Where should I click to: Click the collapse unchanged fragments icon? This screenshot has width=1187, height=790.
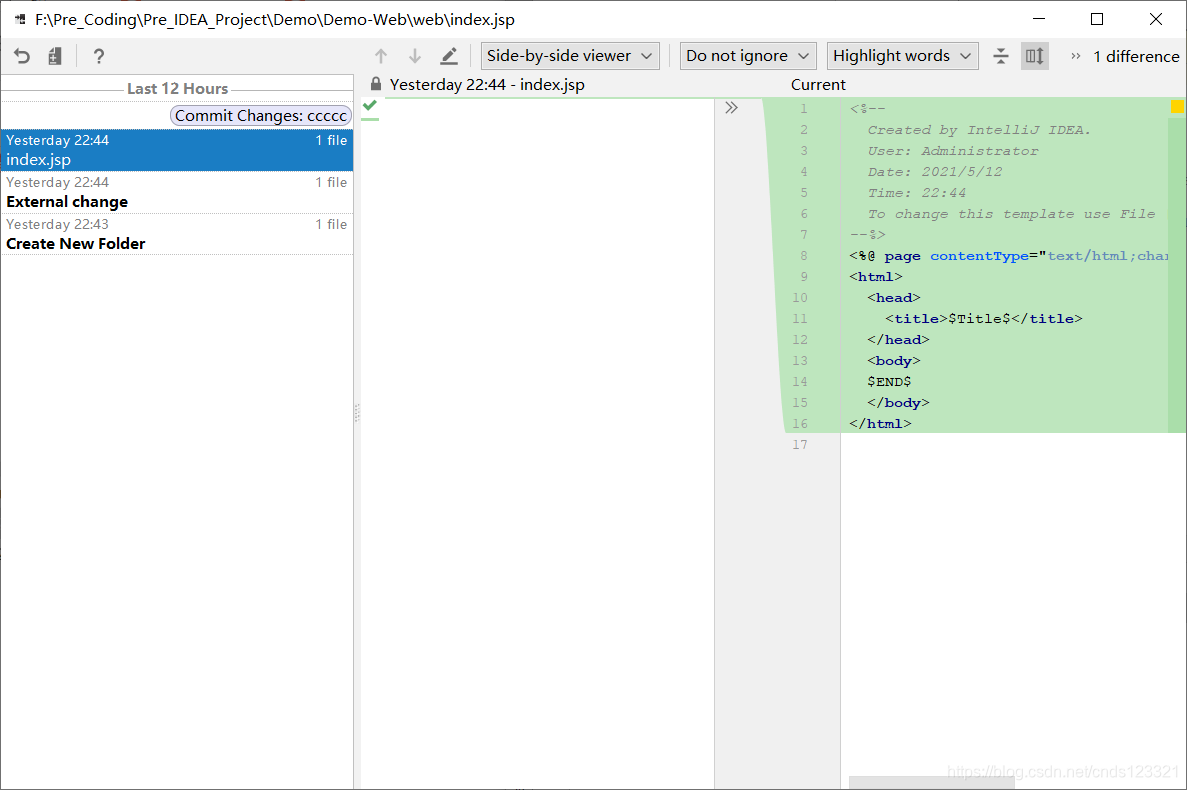click(x=1001, y=56)
